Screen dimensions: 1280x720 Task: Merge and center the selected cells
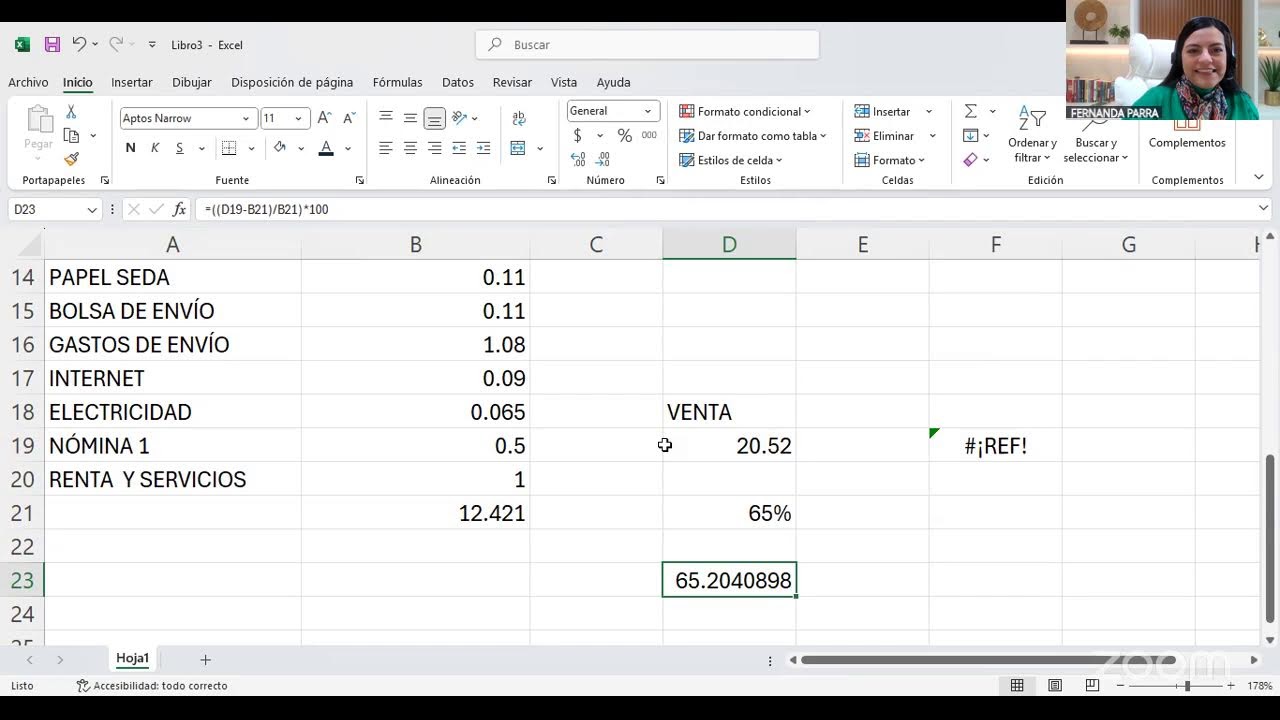tap(518, 148)
